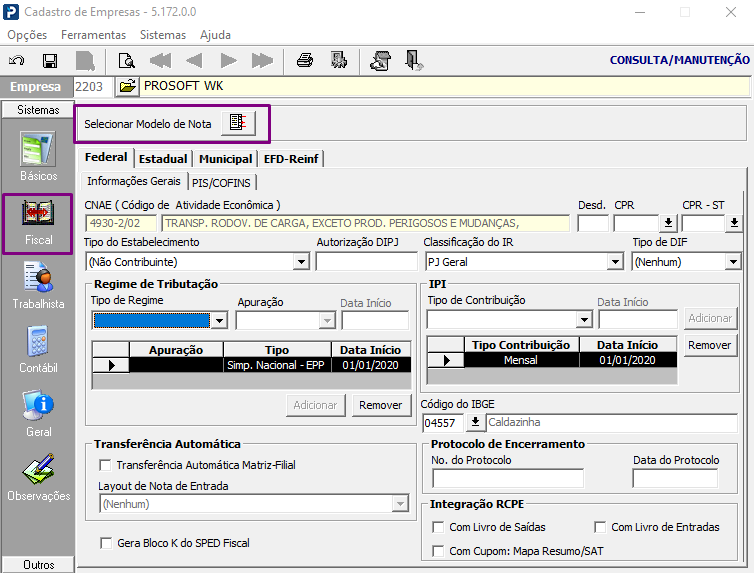The width and height of the screenshot is (754, 573).
Task: Click the Selecionar Modelo de Nota icon button
Action: [x=239, y=124]
